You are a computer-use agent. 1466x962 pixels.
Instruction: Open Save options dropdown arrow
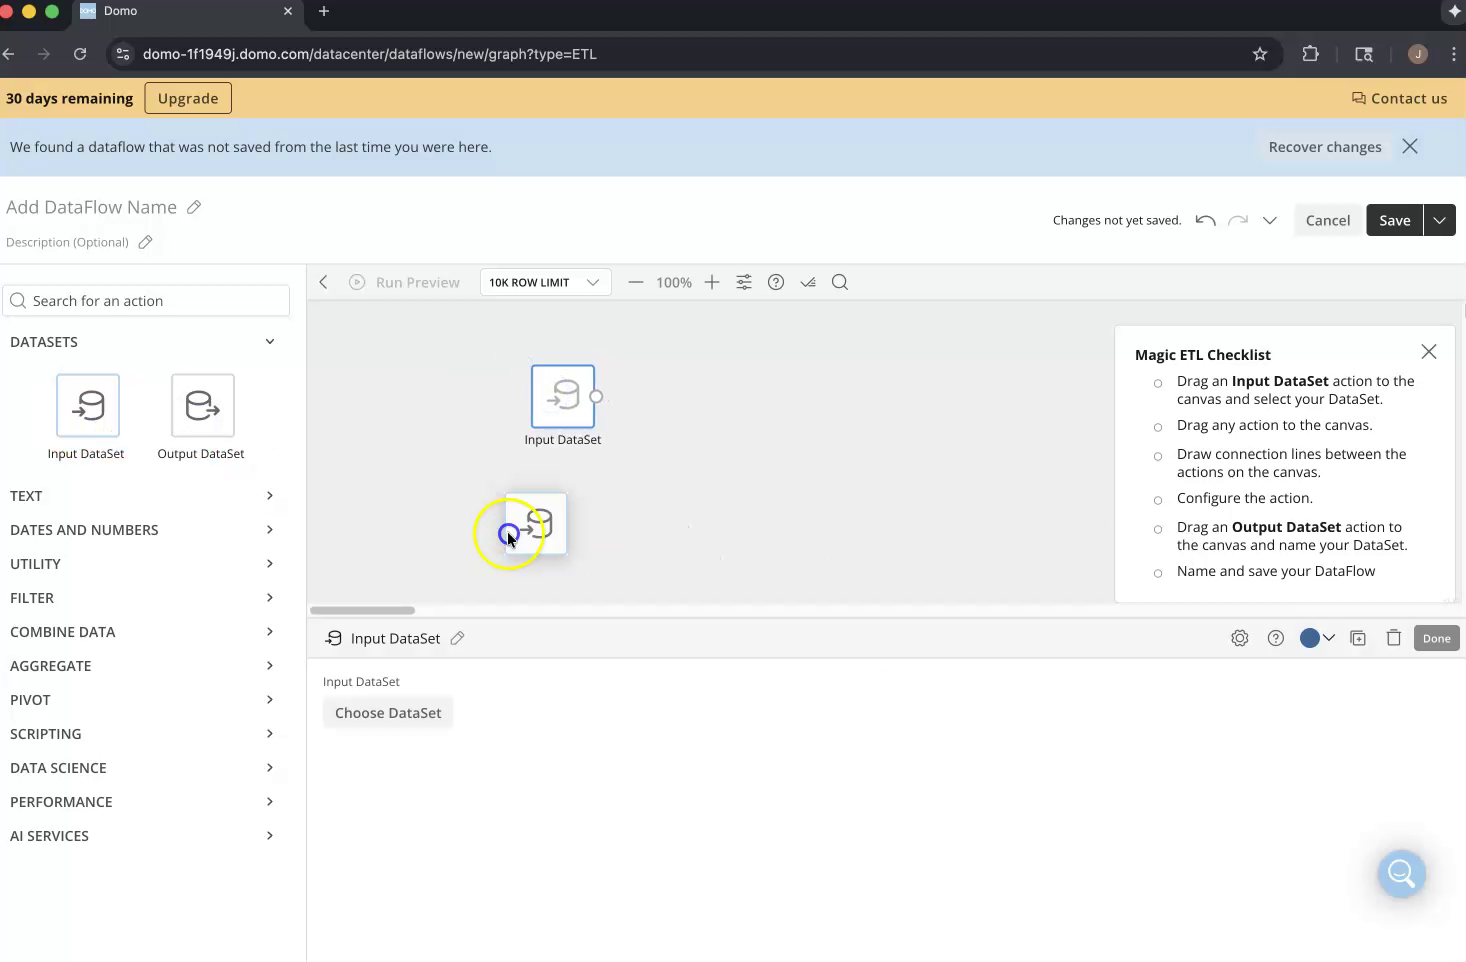pos(1439,220)
